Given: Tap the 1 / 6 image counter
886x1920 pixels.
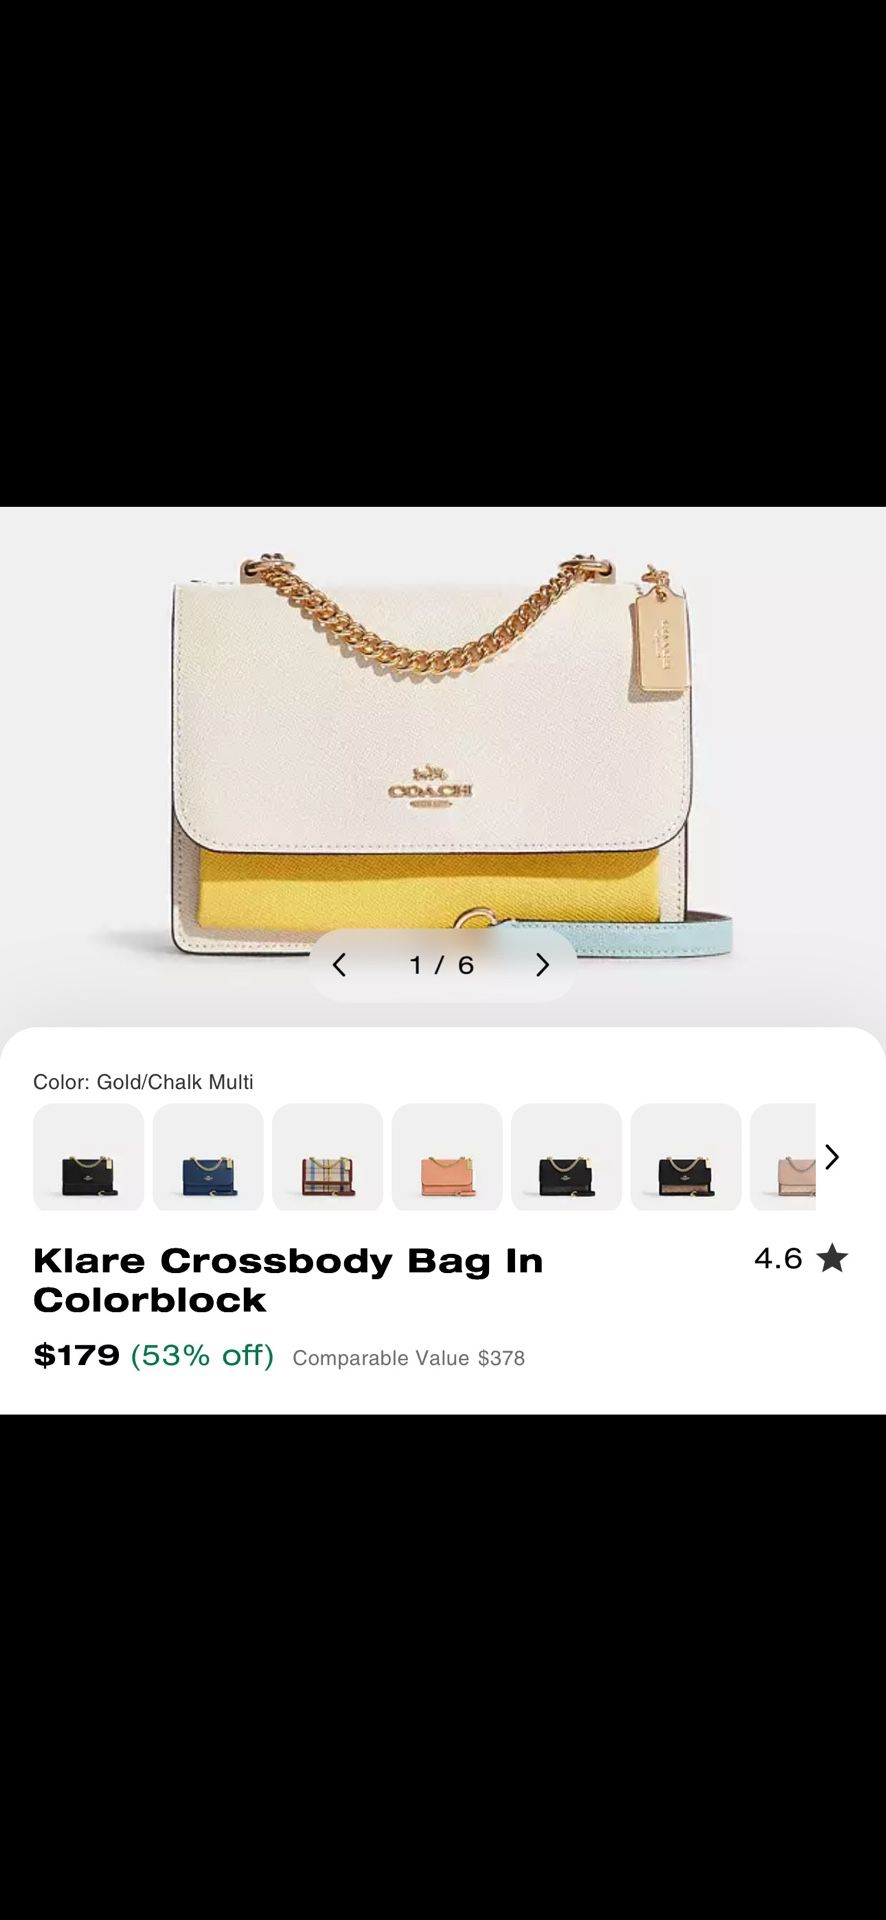Looking at the screenshot, I should coord(442,965).
